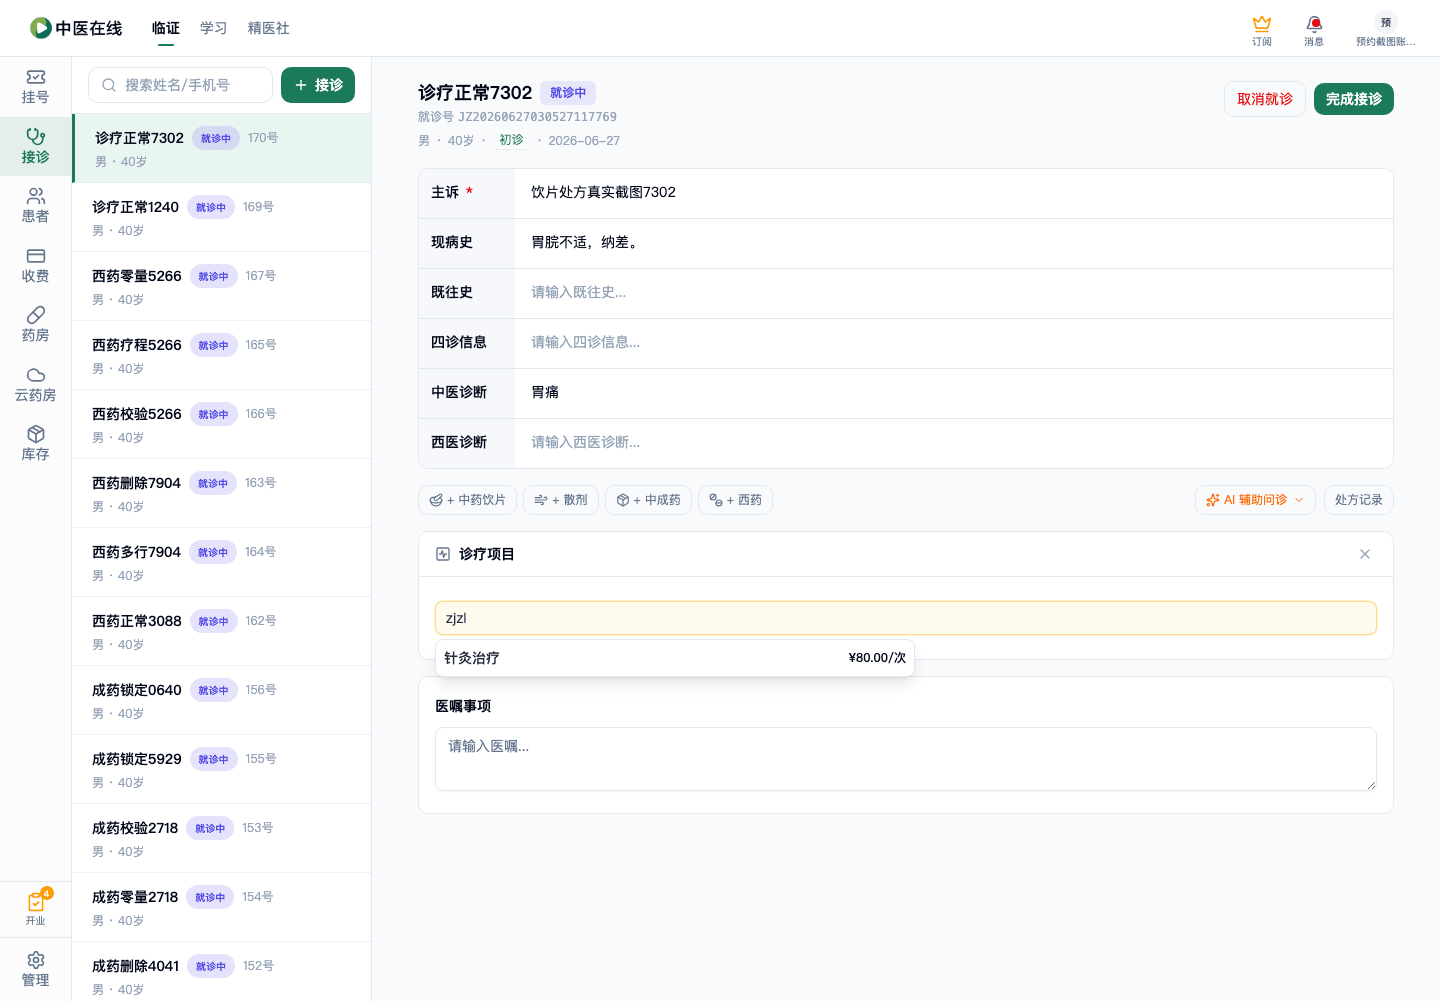Switch to the 临证 top tab
The width and height of the screenshot is (1440, 1001).
tap(166, 28)
